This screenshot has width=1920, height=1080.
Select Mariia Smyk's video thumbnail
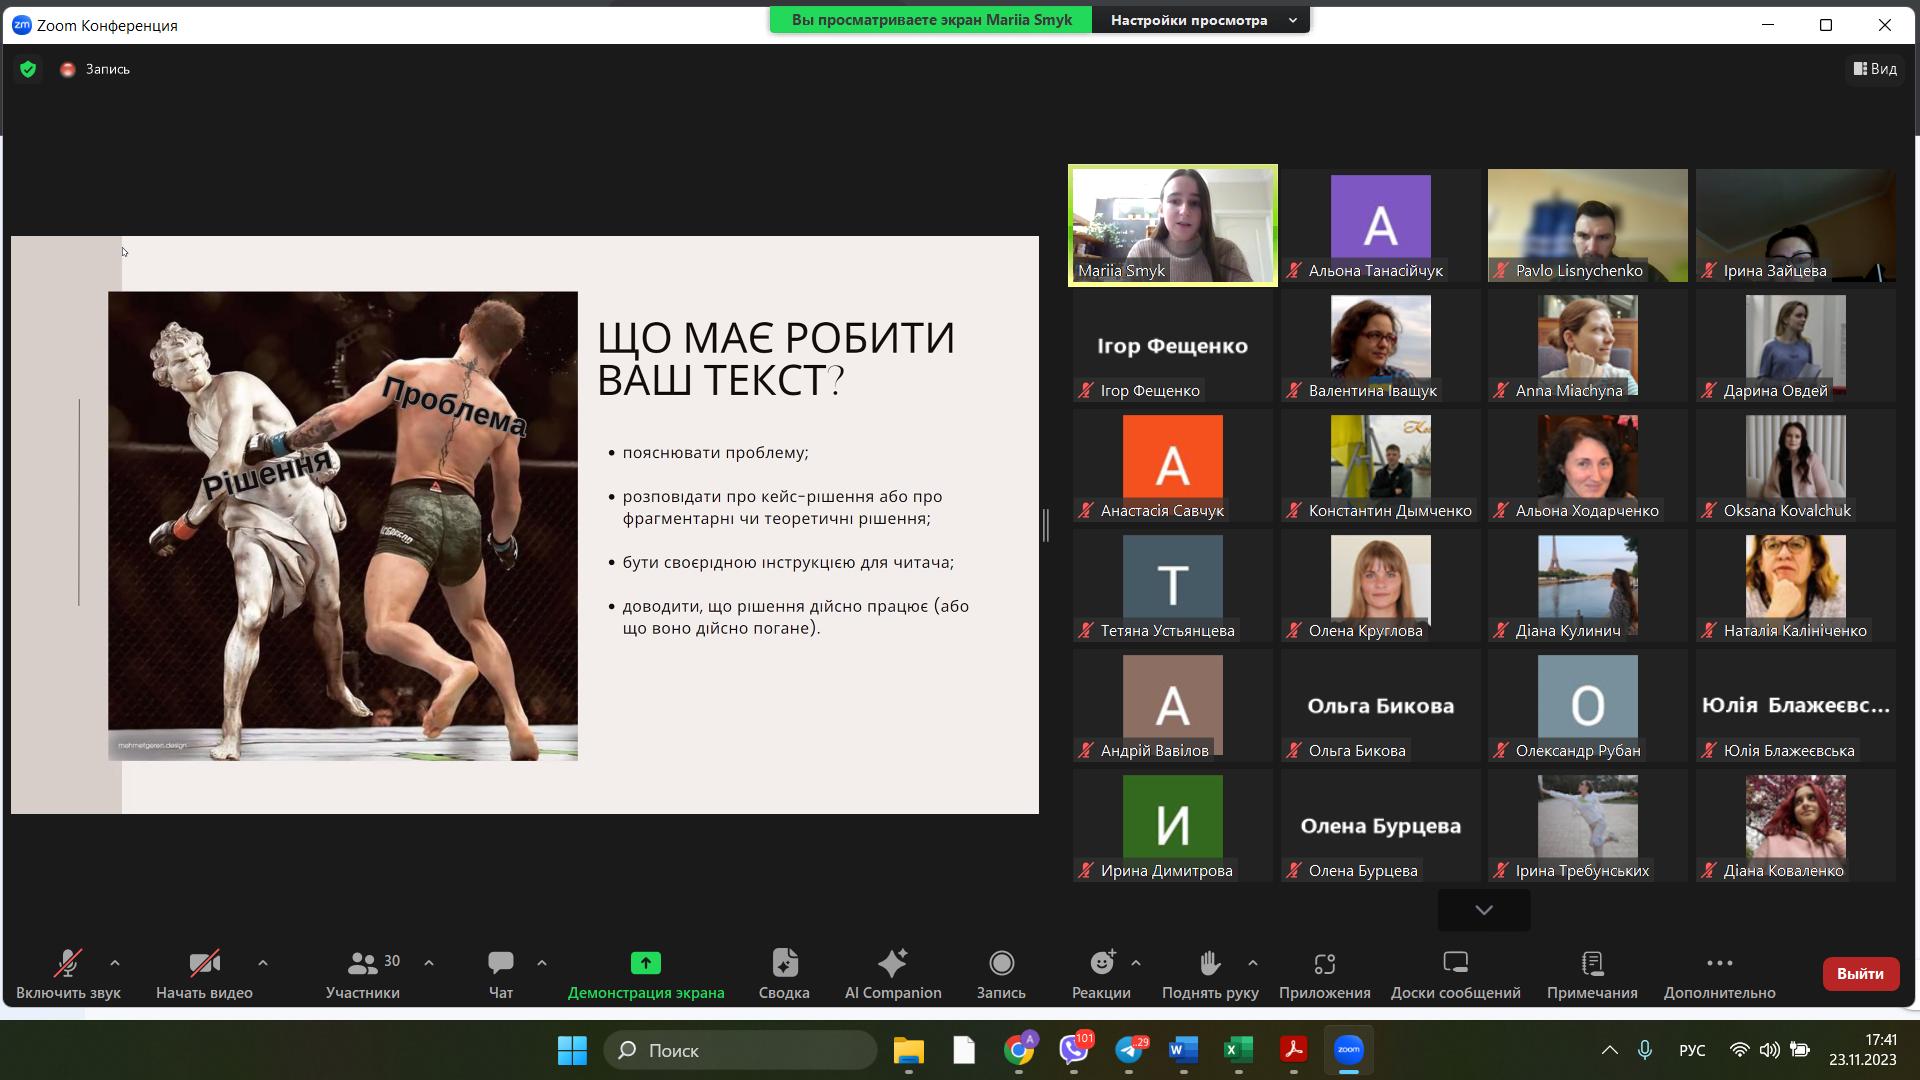tap(1173, 225)
